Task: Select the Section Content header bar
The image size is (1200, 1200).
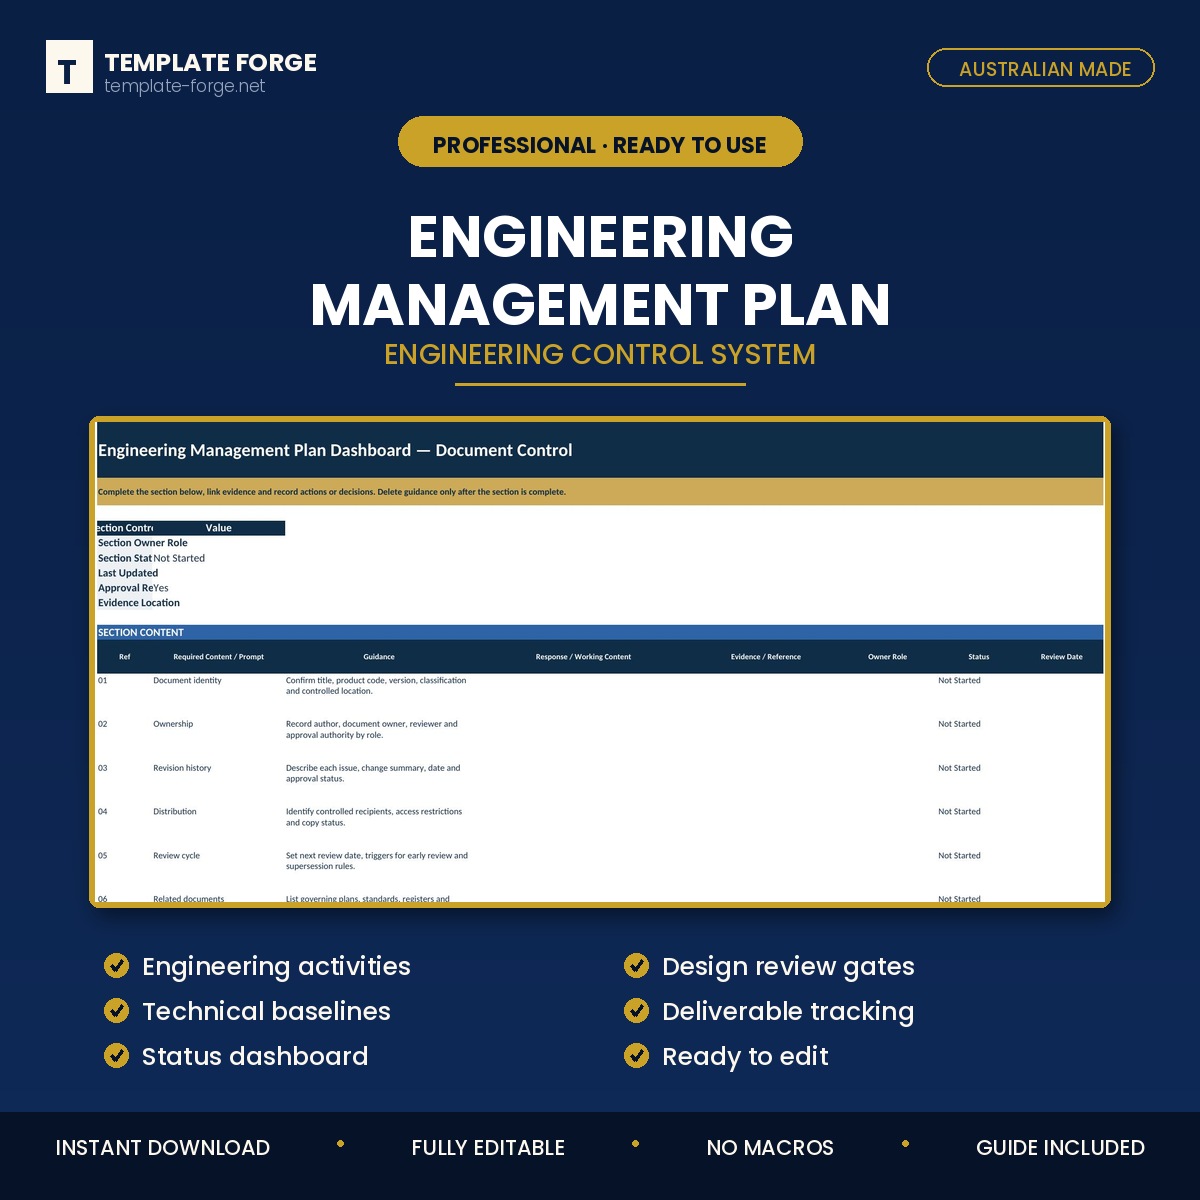Action: (x=600, y=632)
